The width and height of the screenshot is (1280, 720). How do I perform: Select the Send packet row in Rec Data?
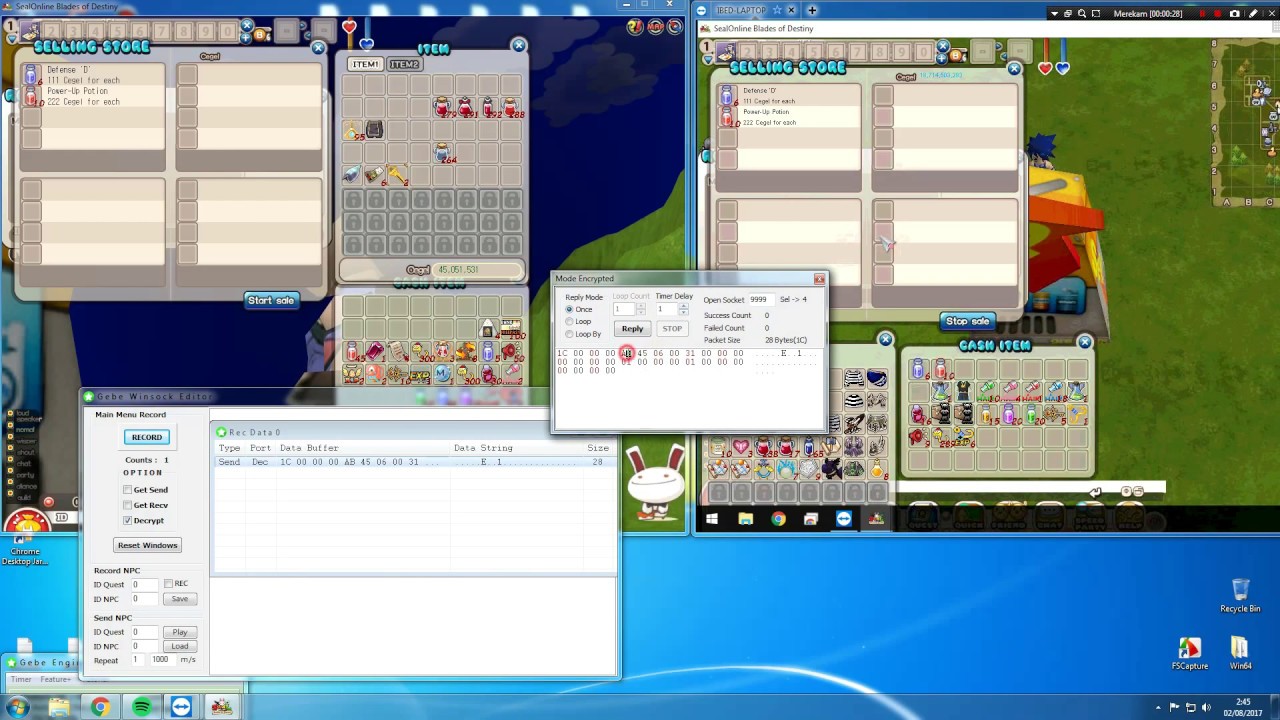414,462
